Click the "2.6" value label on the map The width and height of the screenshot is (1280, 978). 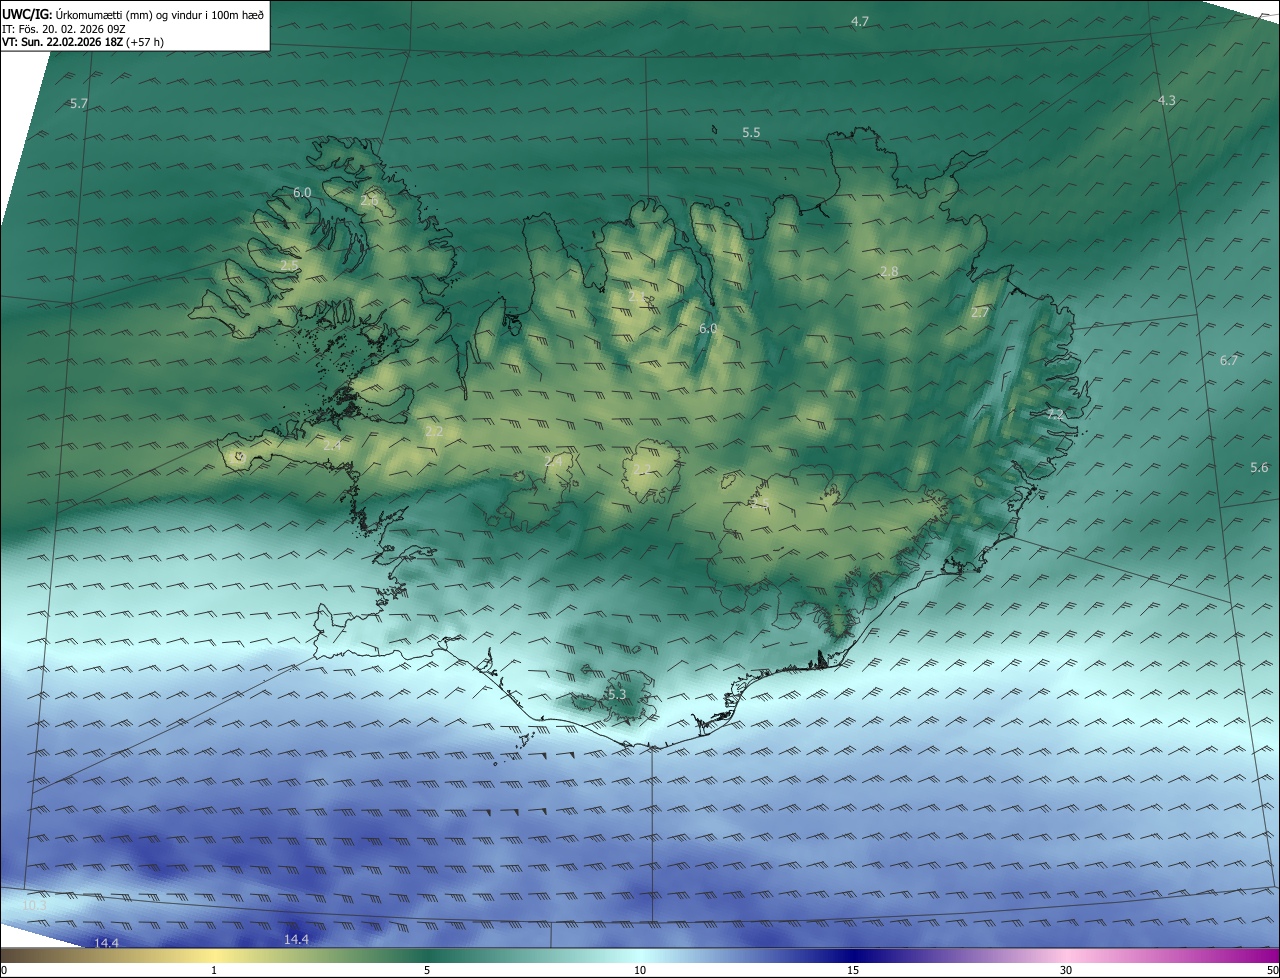[369, 201]
